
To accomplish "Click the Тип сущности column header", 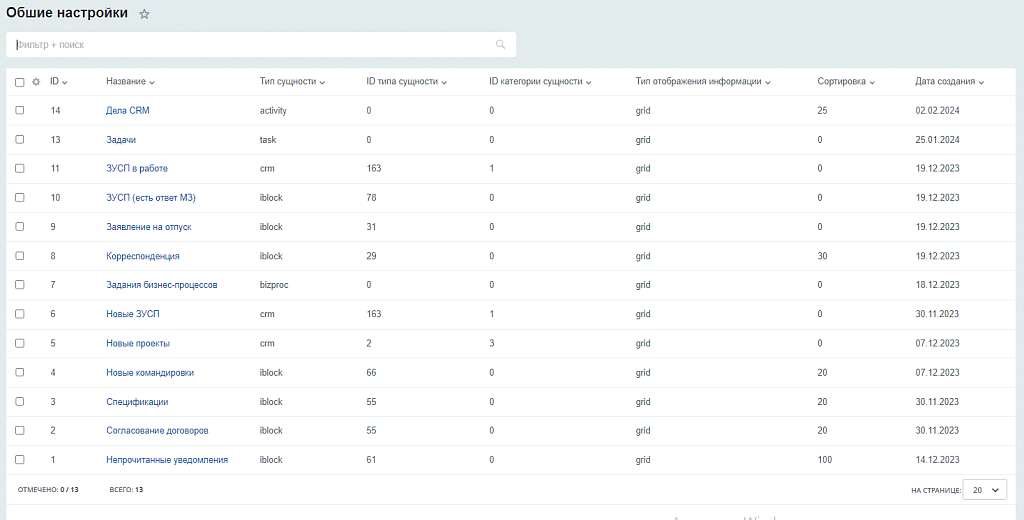I will [x=291, y=82].
